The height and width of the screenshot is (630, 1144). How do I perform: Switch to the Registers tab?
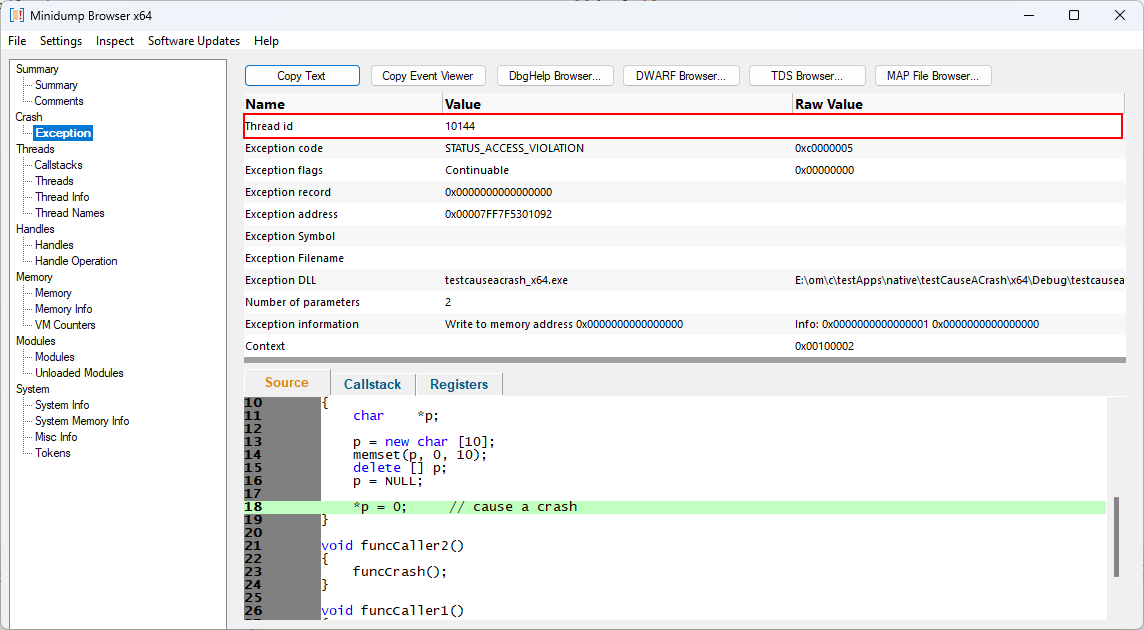(x=459, y=384)
